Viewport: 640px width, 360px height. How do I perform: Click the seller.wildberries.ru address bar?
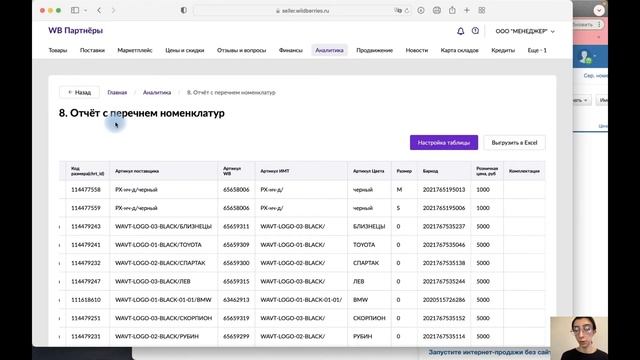pos(302,11)
